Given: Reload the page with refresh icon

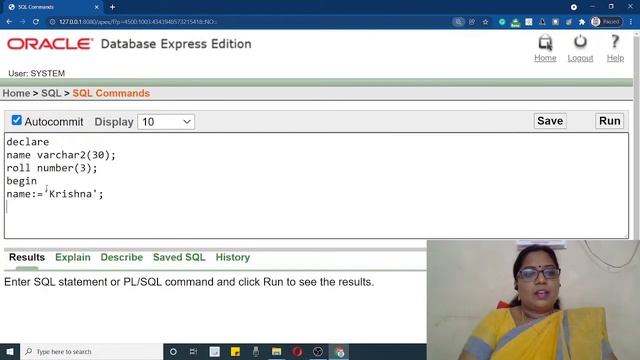Looking at the screenshot, I should pyautogui.click(x=36, y=22).
